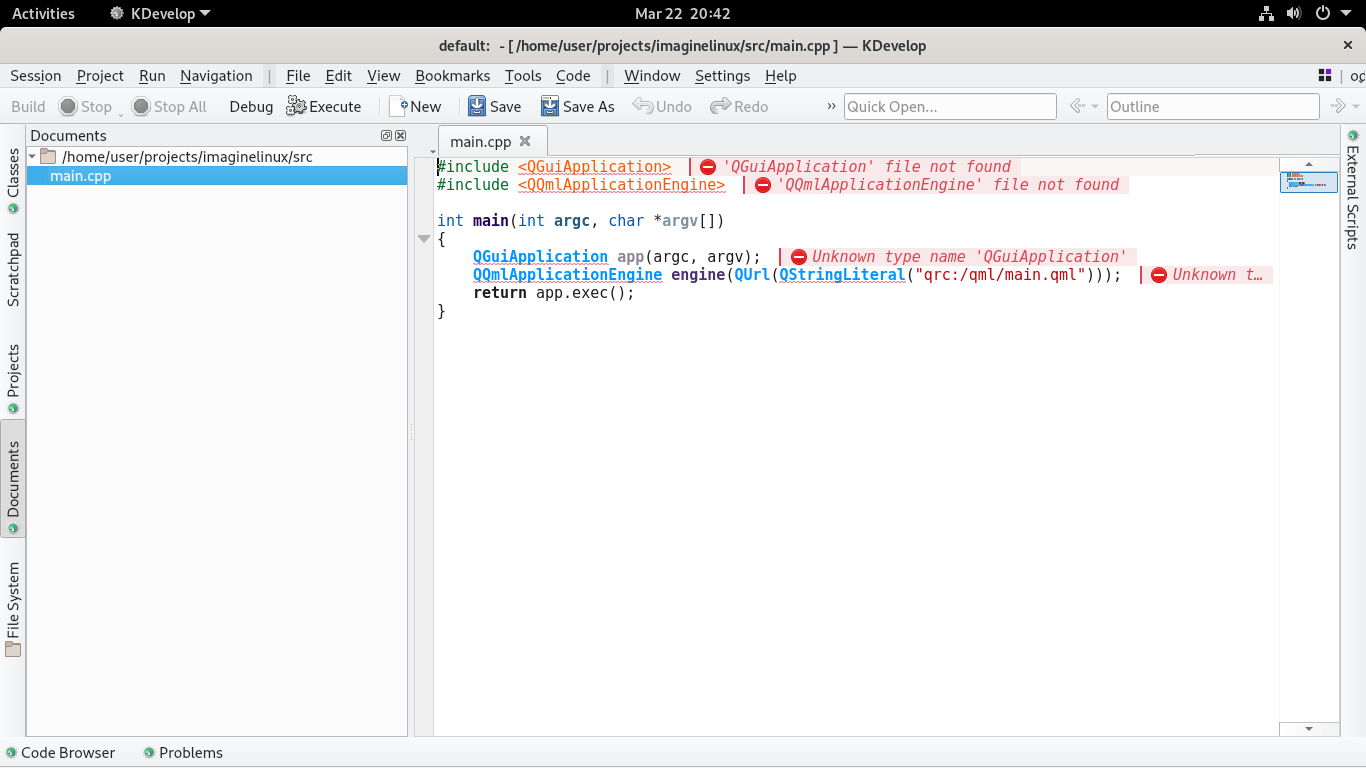
Task: Open the Edit menu
Action: click(x=339, y=76)
